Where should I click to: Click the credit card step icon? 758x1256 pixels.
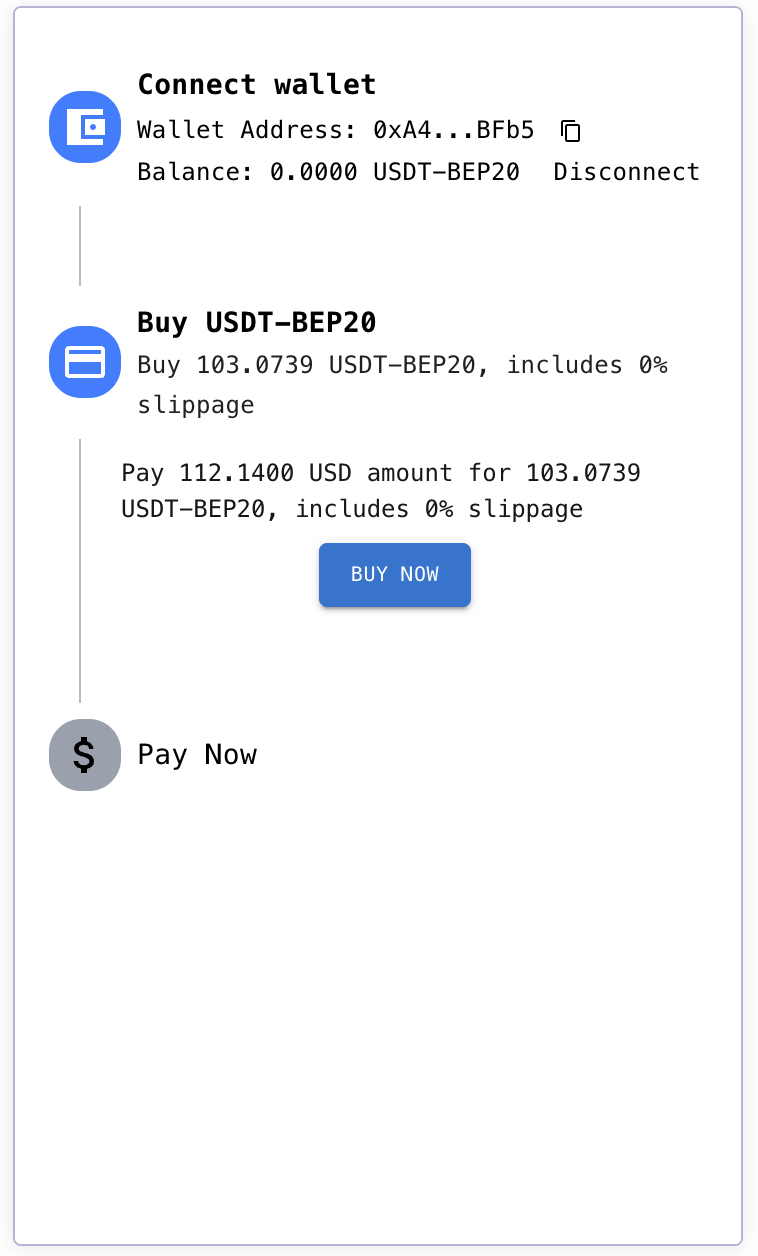coord(85,362)
